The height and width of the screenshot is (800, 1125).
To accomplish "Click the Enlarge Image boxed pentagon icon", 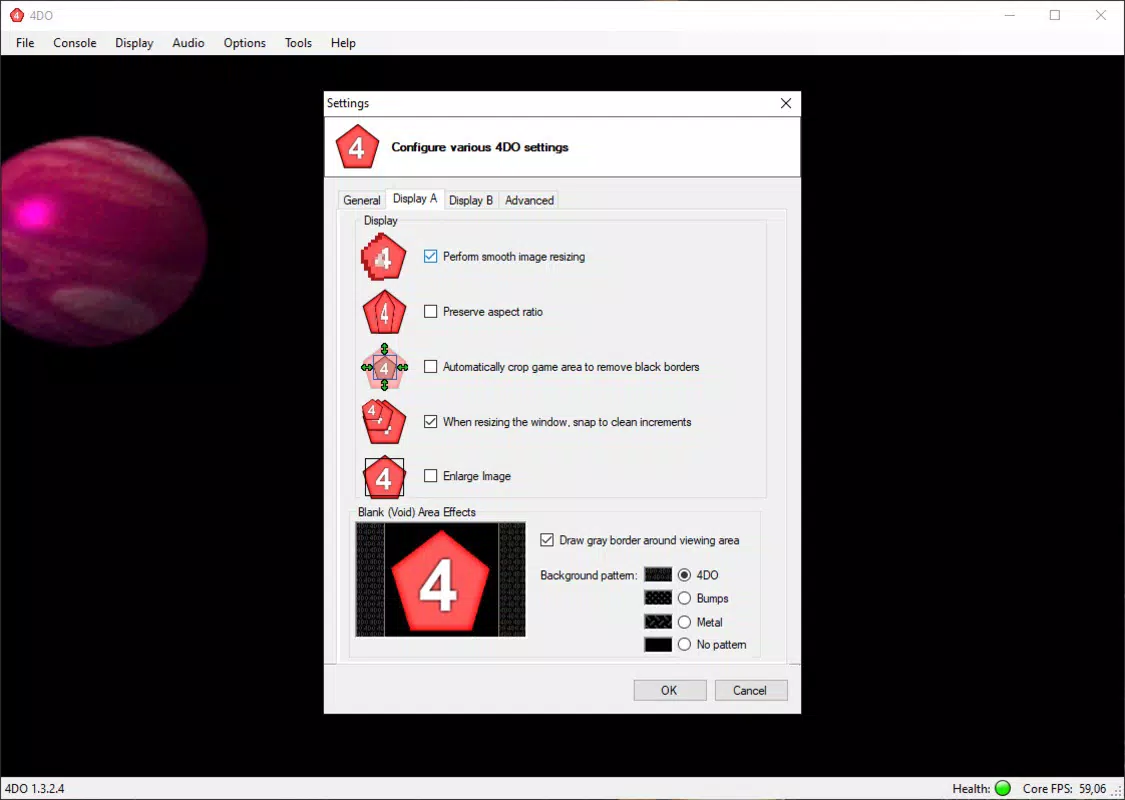I will [x=385, y=476].
